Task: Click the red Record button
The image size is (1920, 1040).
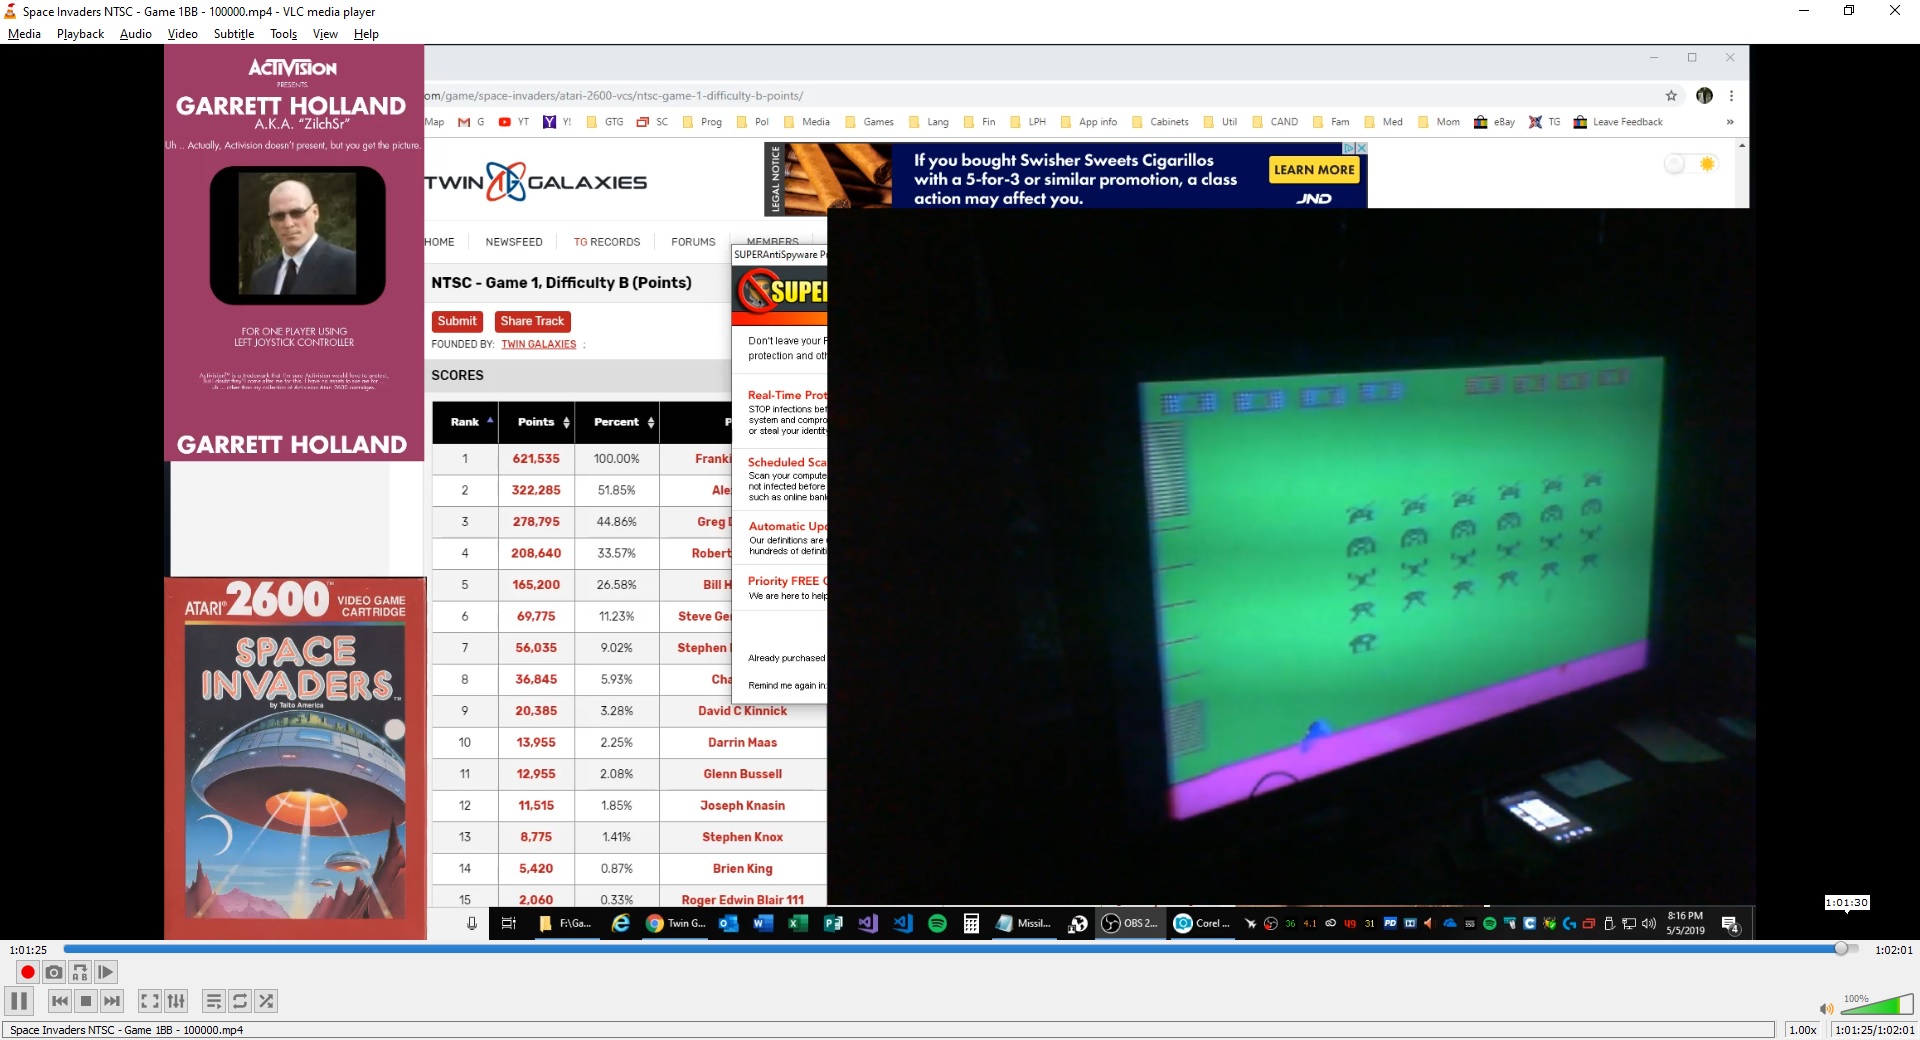Action: pyautogui.click(x=28, y=972)
